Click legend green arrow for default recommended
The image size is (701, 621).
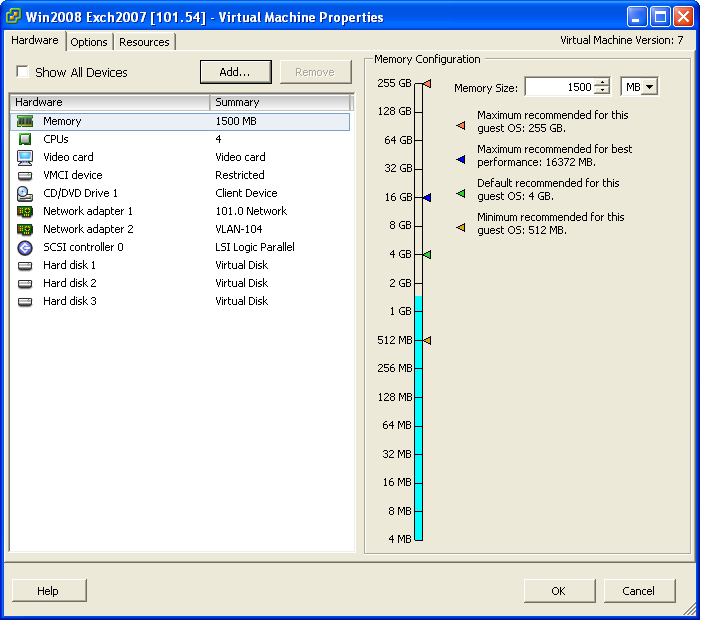click(460, 194)
